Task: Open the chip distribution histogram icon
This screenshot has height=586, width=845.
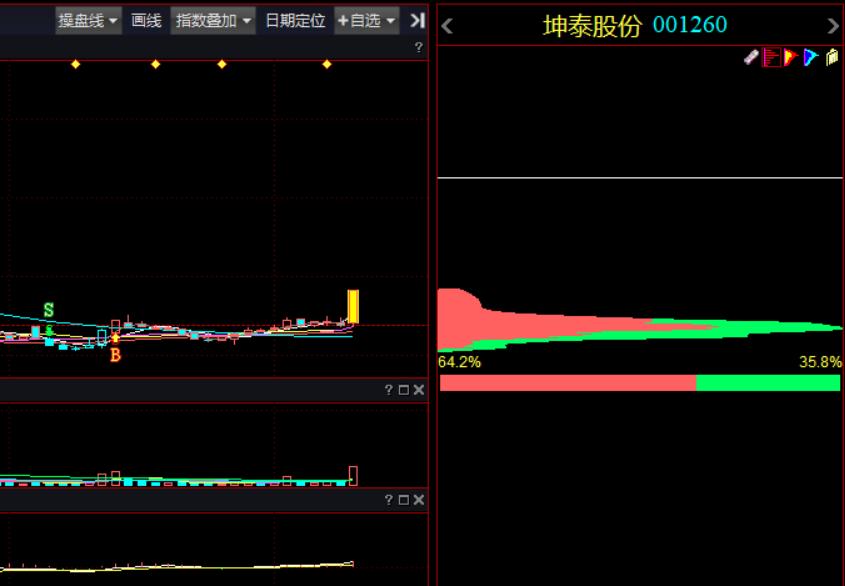Action: (771, 57)
